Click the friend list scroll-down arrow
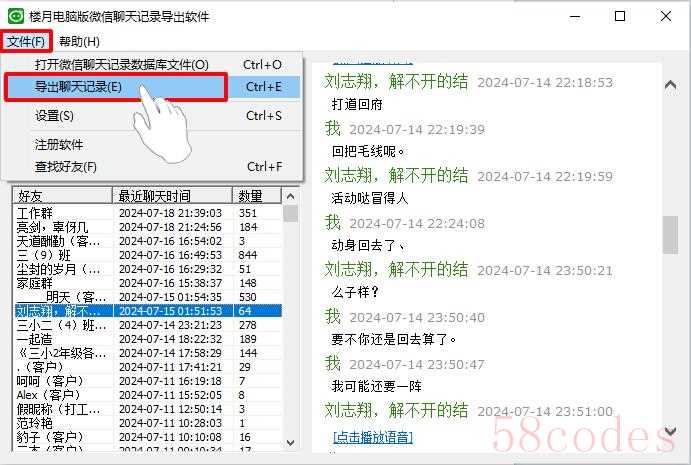The width and height of the screenshot is (691, 465). coord(290,443)
